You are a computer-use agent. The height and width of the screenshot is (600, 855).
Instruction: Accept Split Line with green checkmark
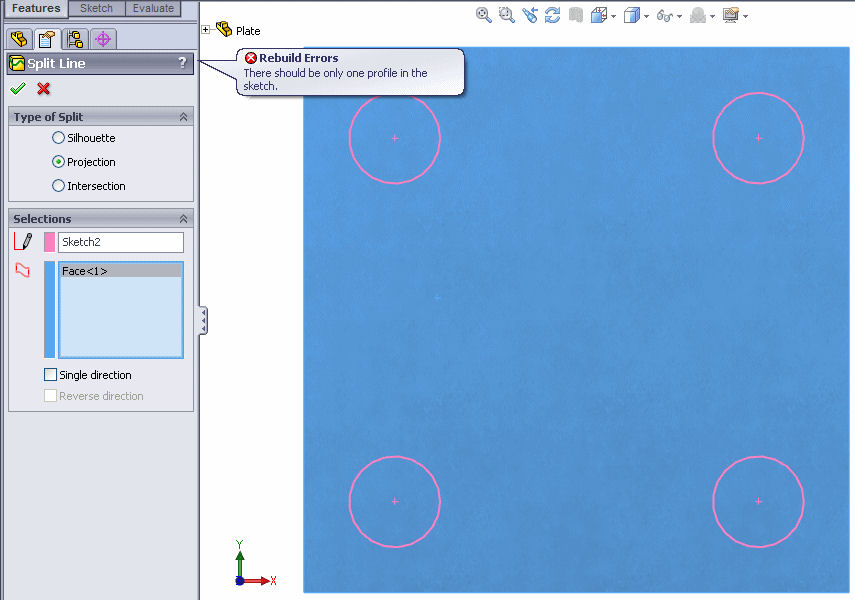tap(18, 88)
